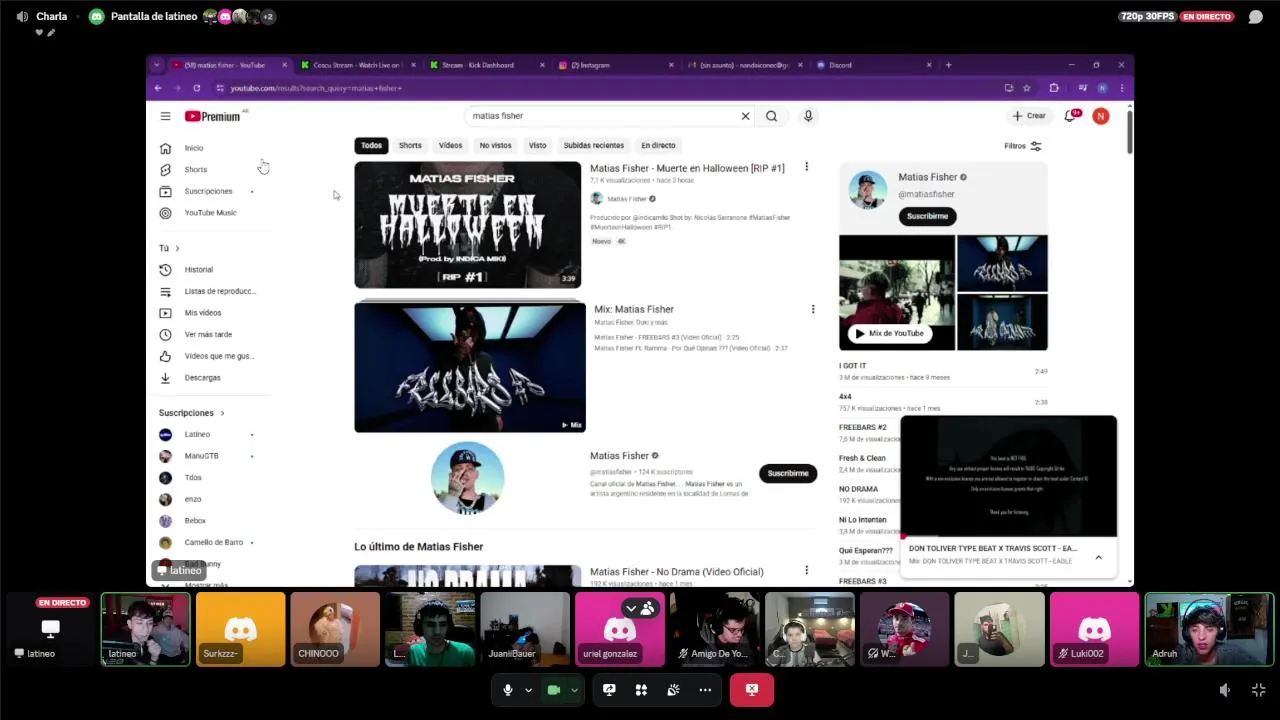Open more options in Discord call bar

coord(705,690)
